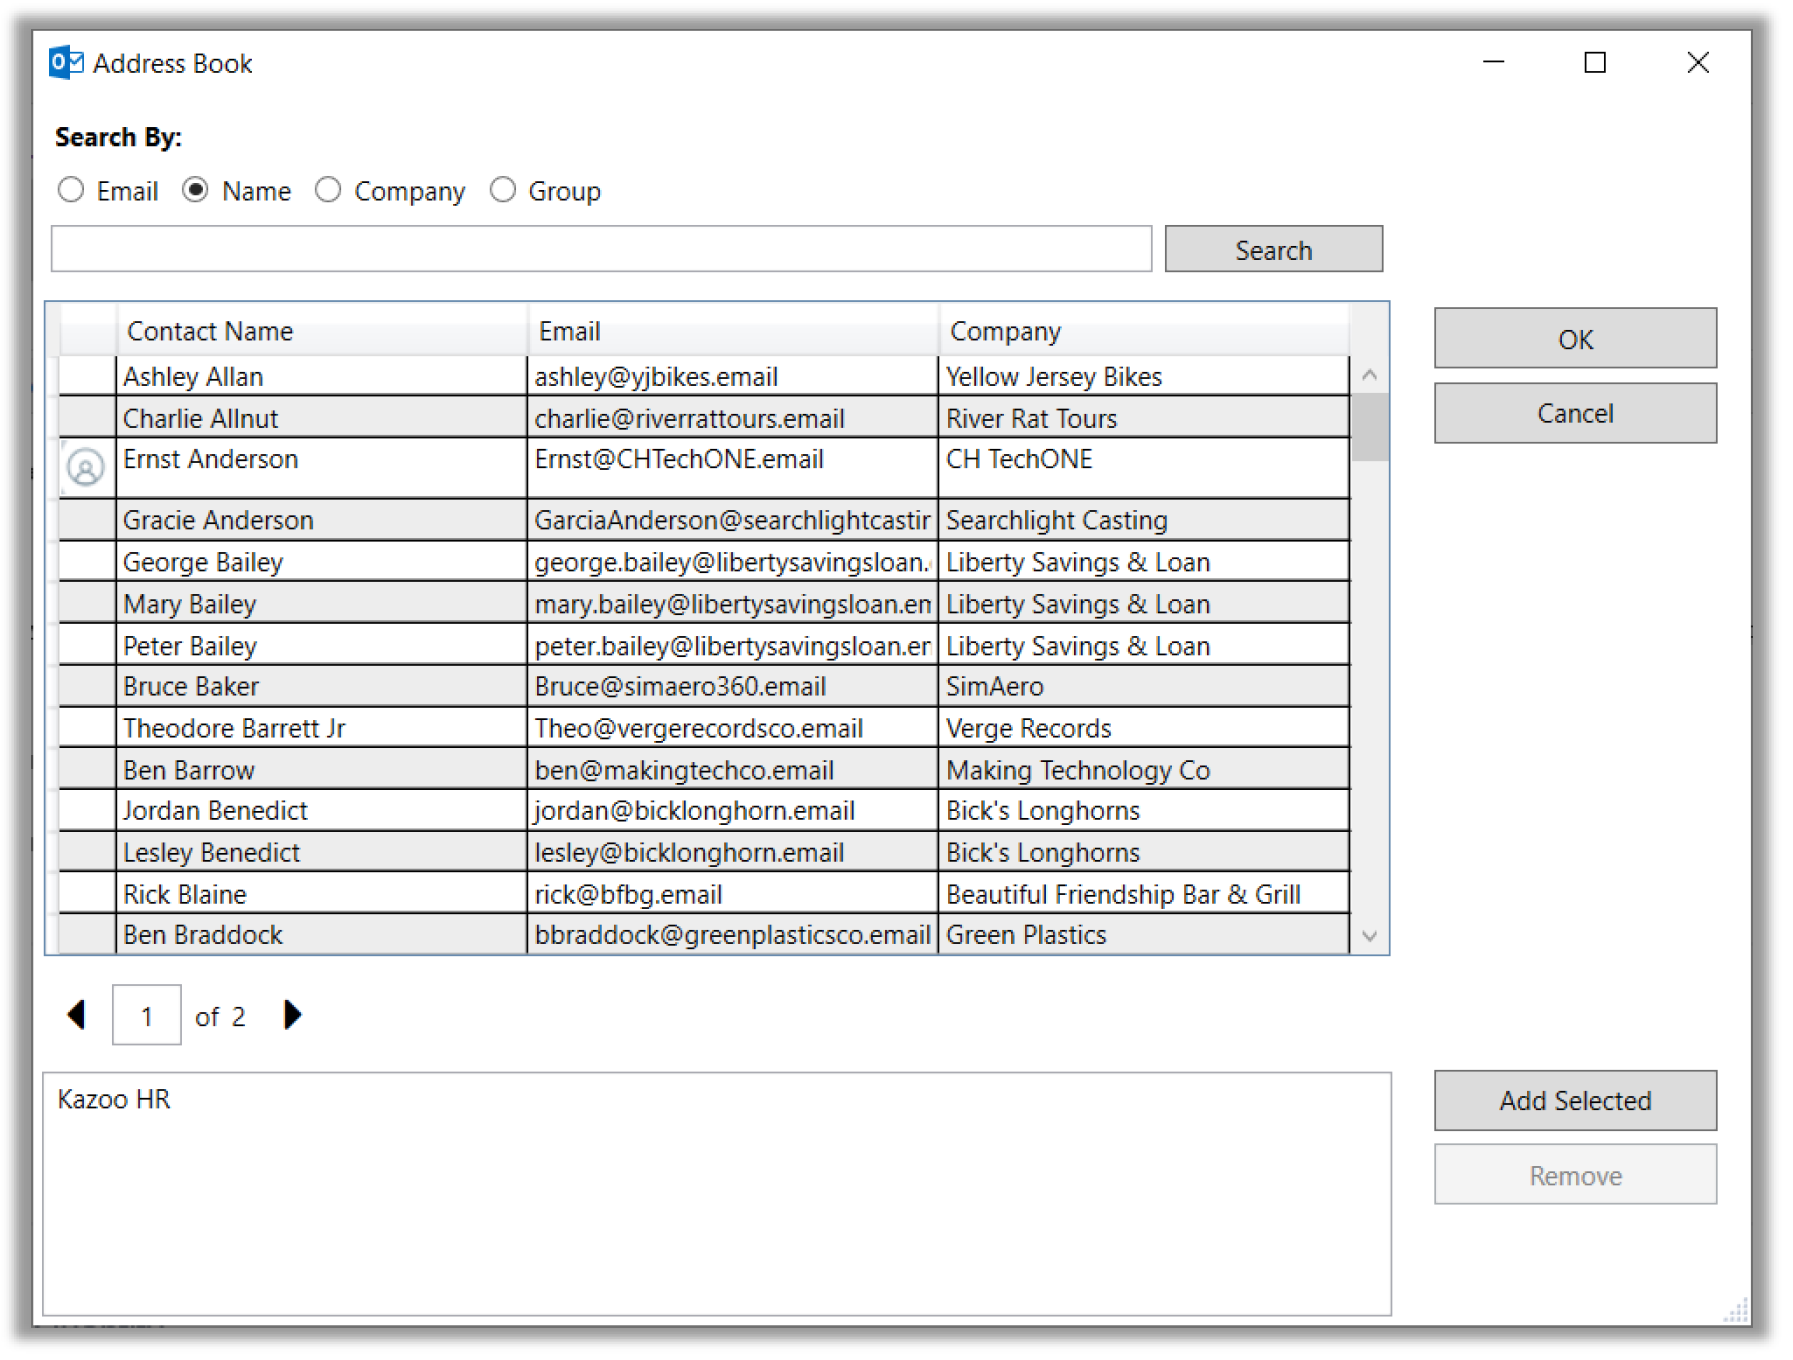Click the Remove button
Image resolution: width=1793 pixels, height=1360 pixels.
(x=1575, y=1175)
